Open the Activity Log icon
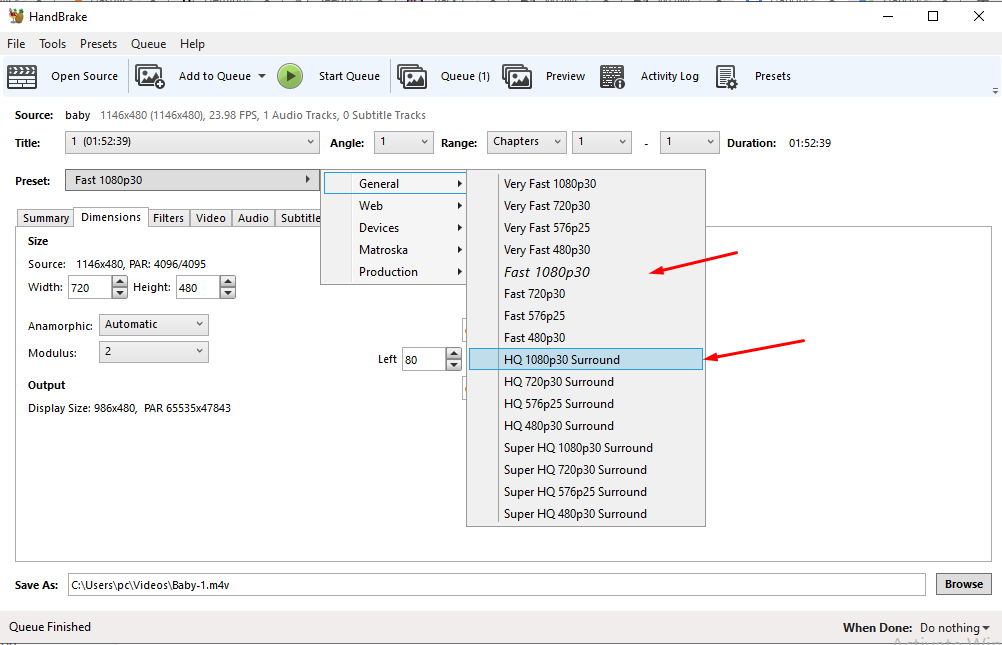1002x645 pixels. pos(613,76)
